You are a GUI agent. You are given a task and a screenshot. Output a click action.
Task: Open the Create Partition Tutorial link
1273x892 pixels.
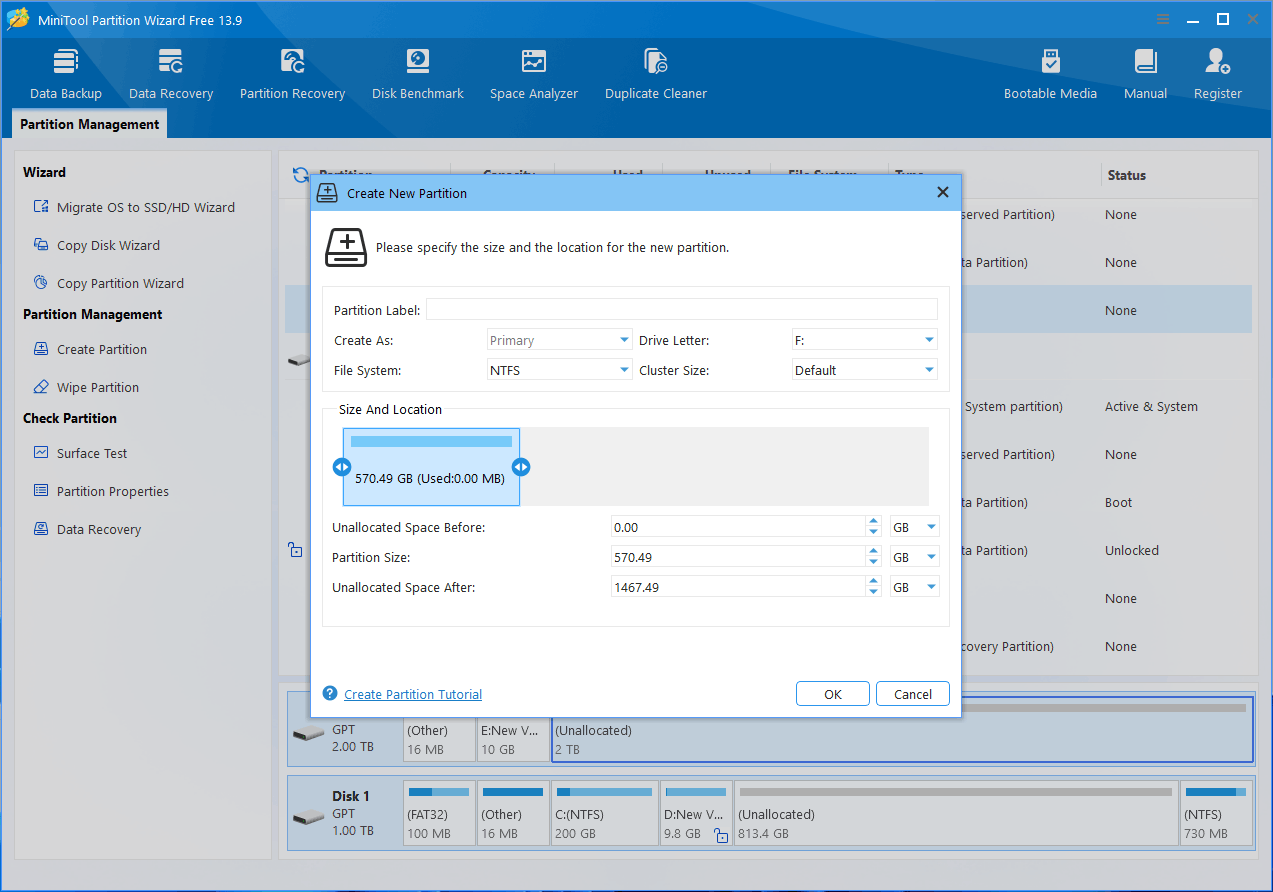click(x=413, y=694)
